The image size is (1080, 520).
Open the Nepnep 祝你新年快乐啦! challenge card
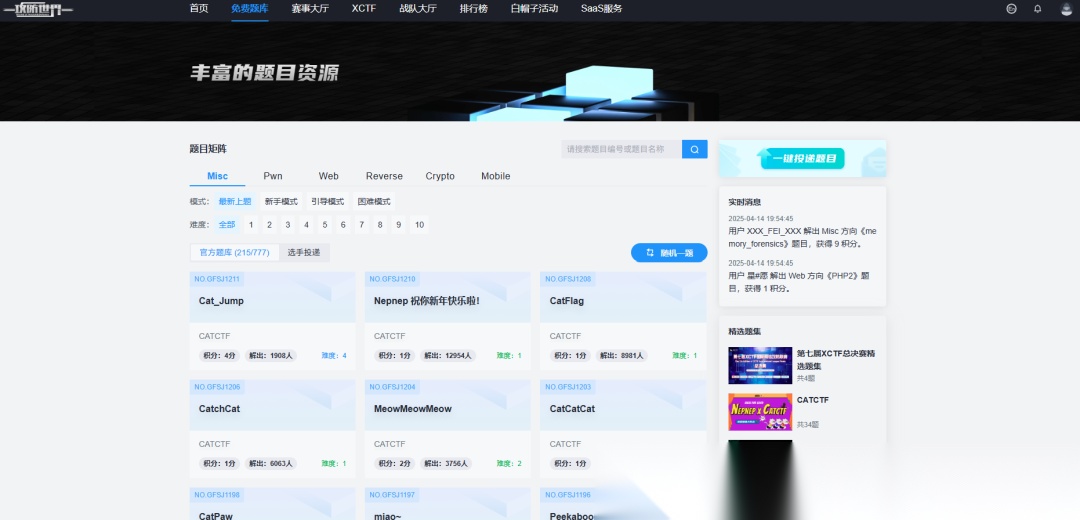tap(448, 321)
